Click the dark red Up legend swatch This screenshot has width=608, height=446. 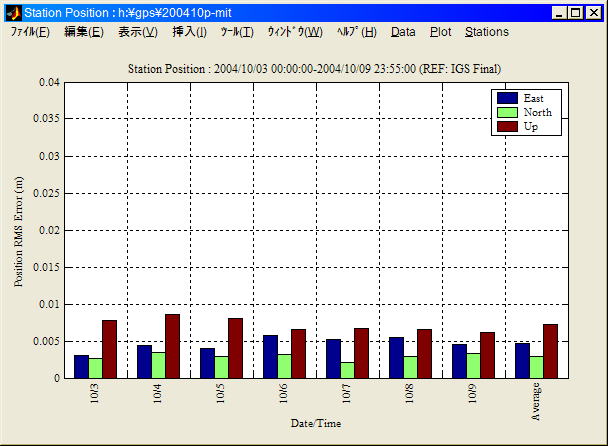pyautogui.click(x=507, y=126)
